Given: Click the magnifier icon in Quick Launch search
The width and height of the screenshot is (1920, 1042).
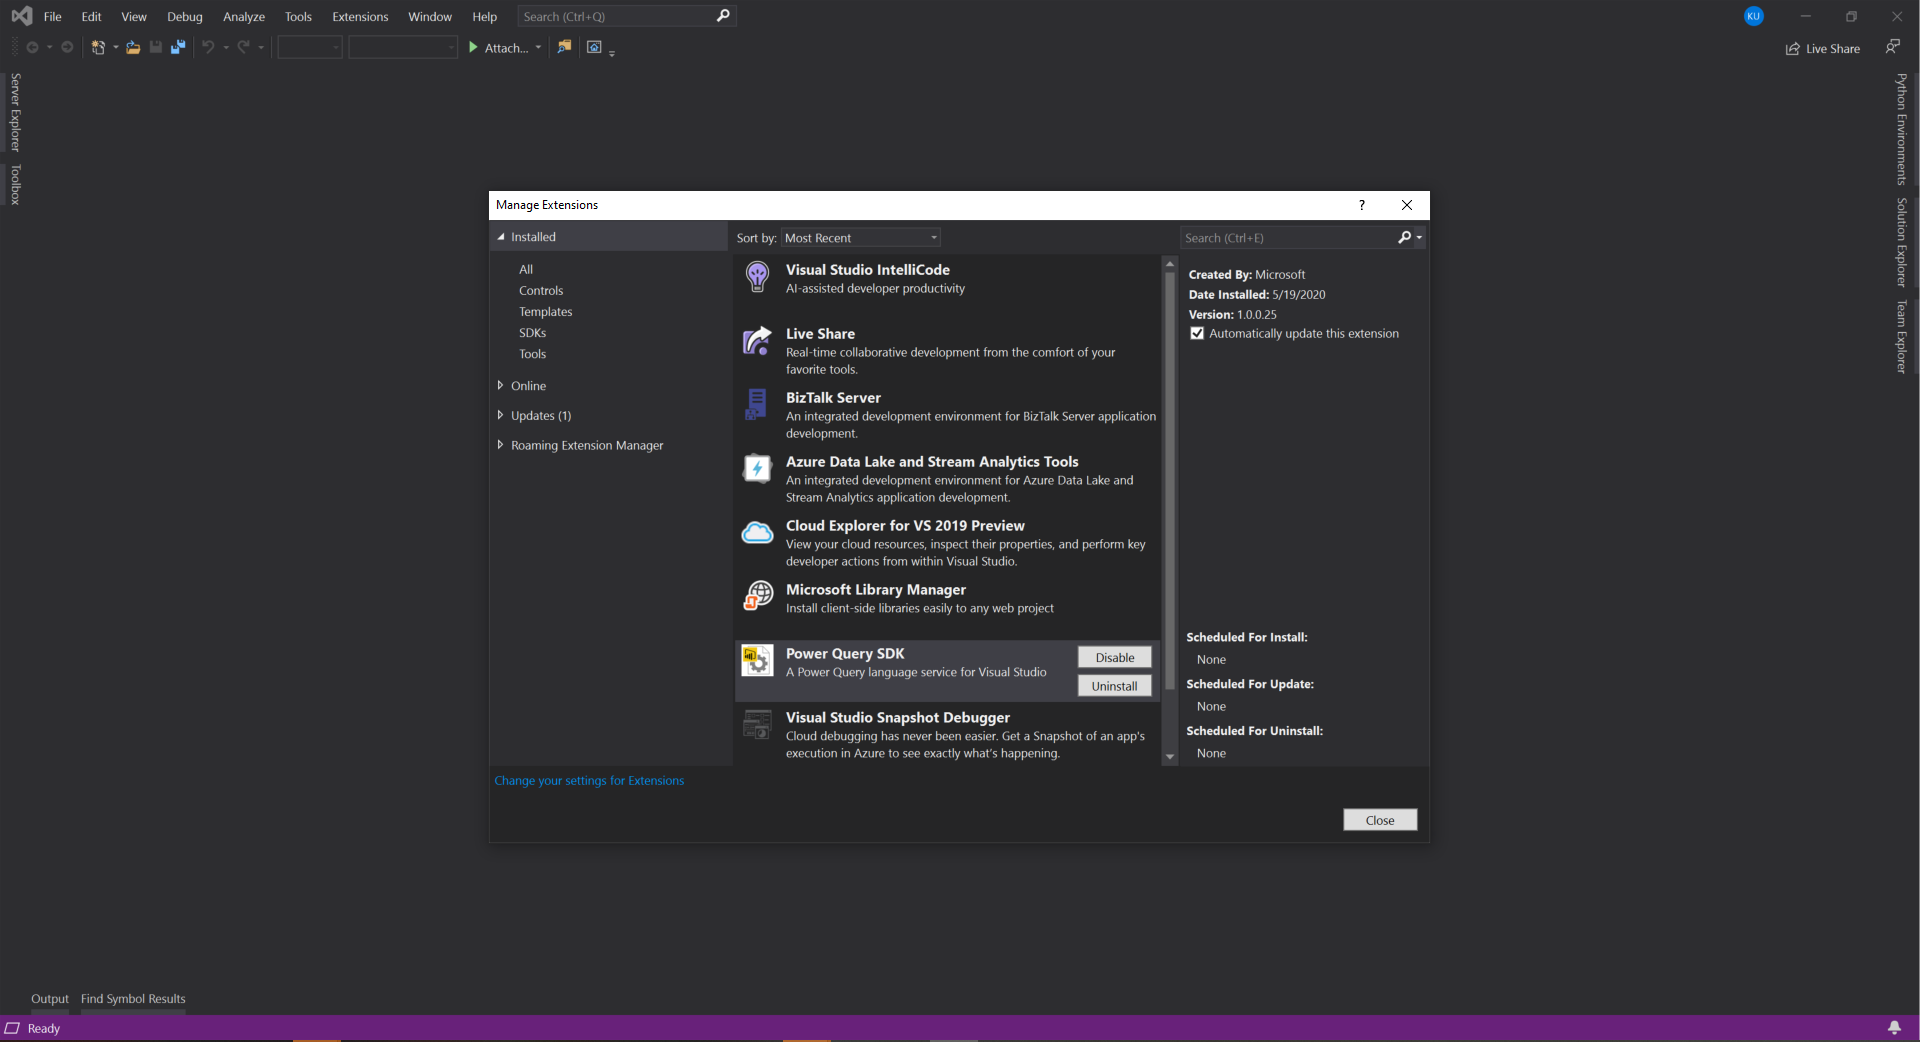Looking at the screenshot, I should click(x=723, y=16).
